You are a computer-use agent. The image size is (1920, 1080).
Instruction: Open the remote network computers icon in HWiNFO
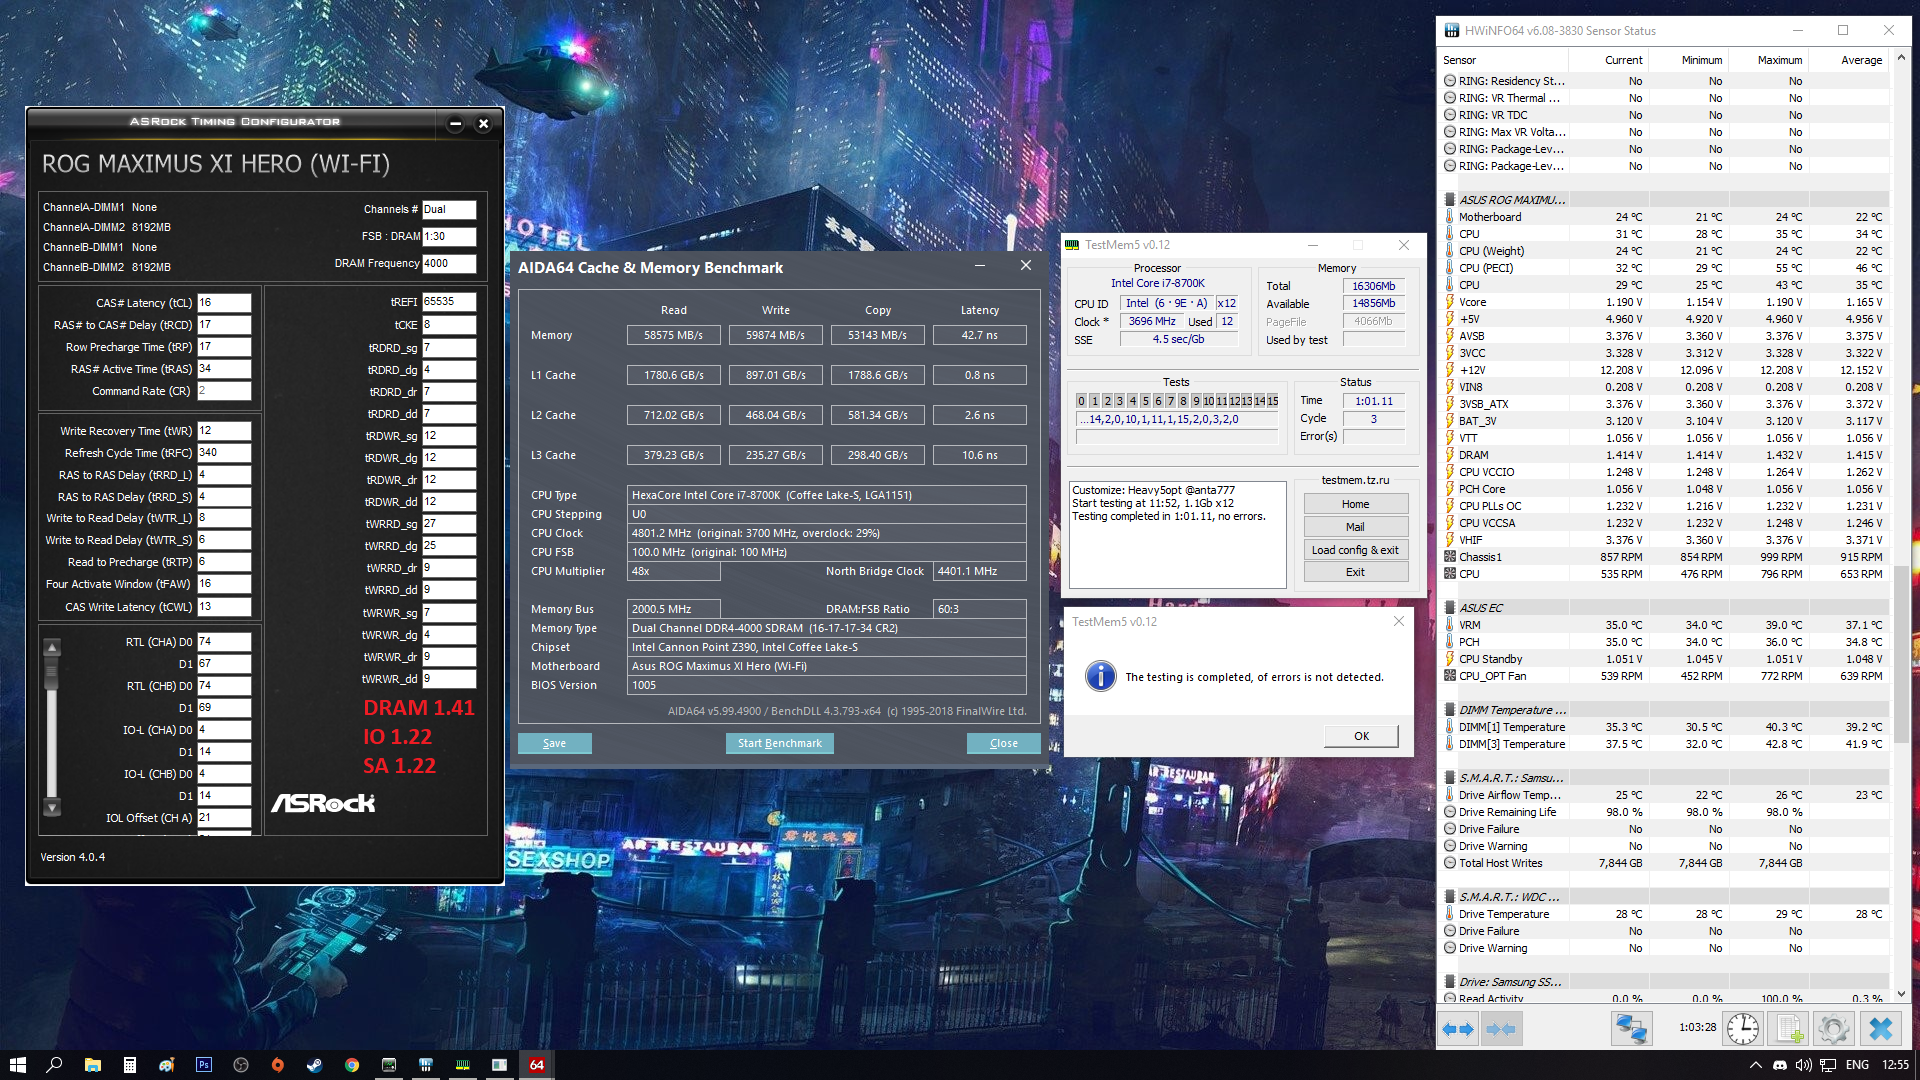click(1631, 1028)
